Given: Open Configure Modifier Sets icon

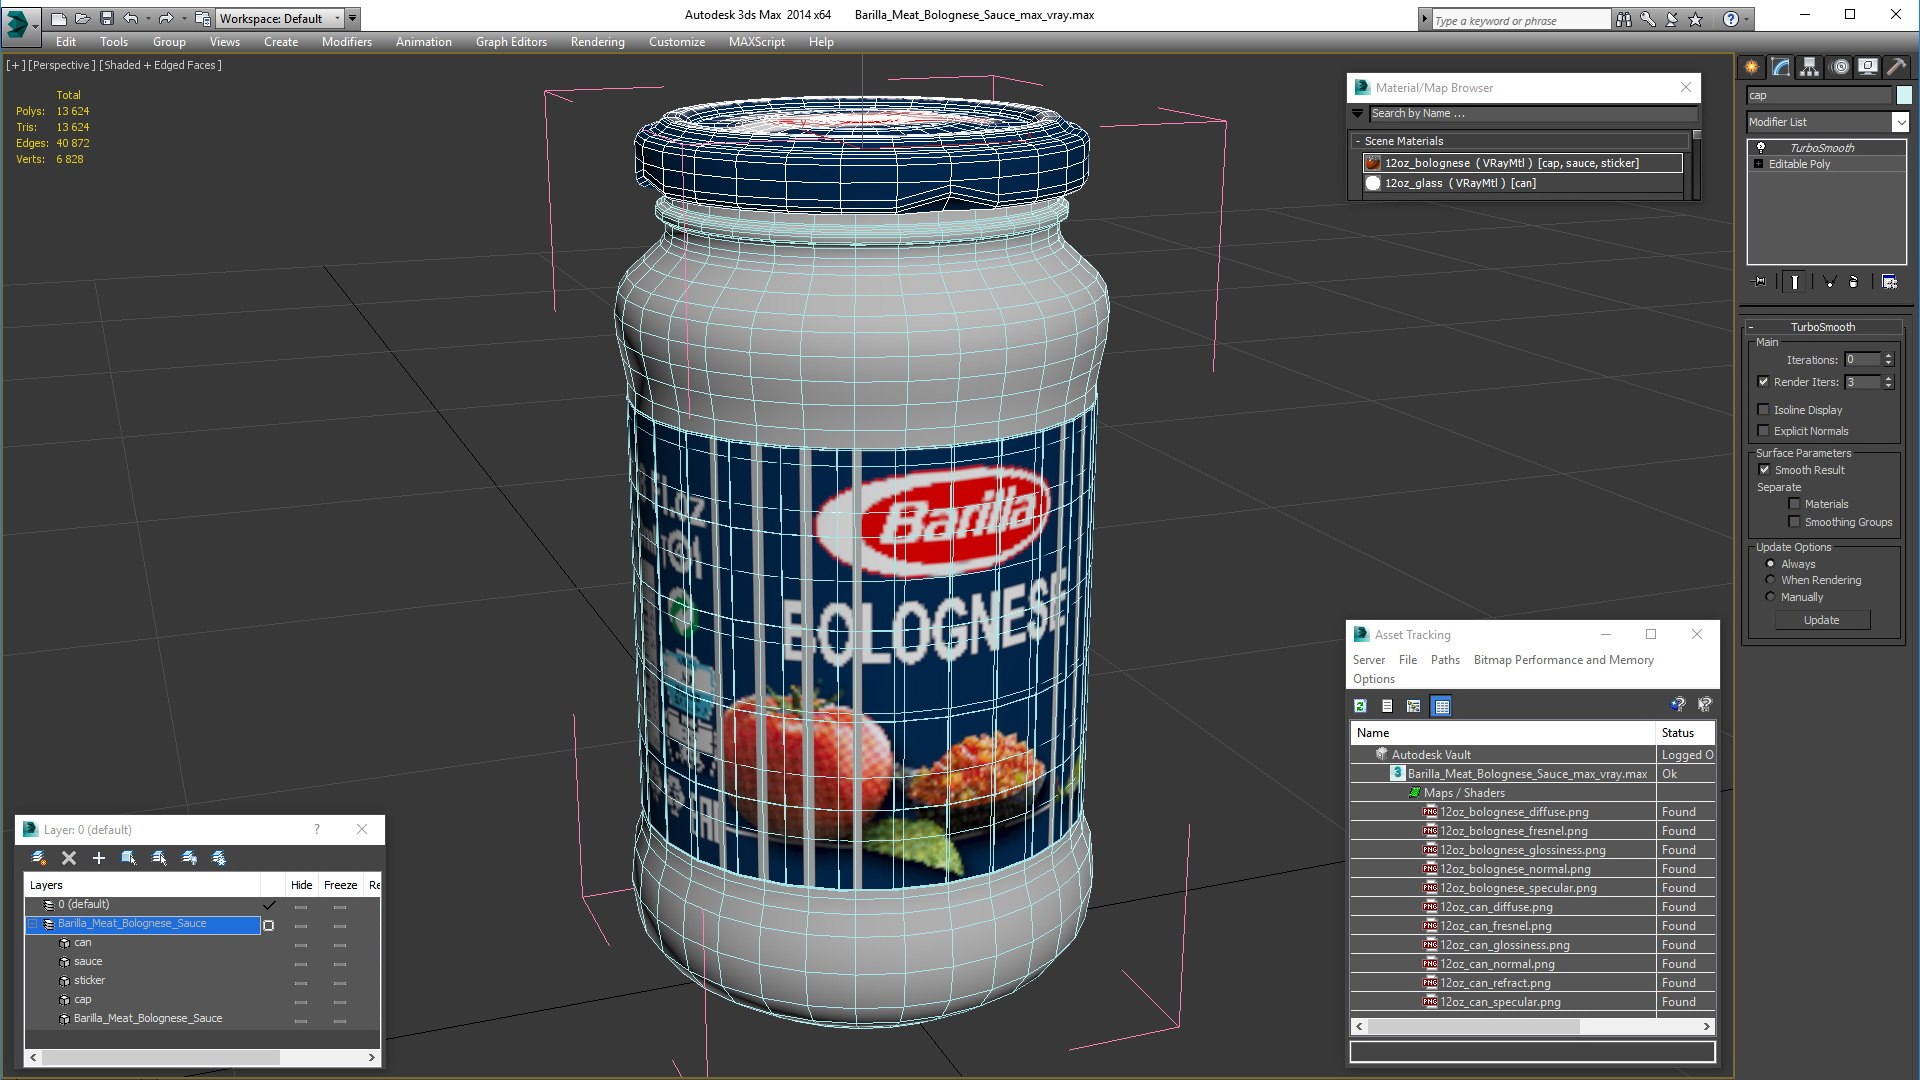Looking at the screenshot, I should (1889, 282).
